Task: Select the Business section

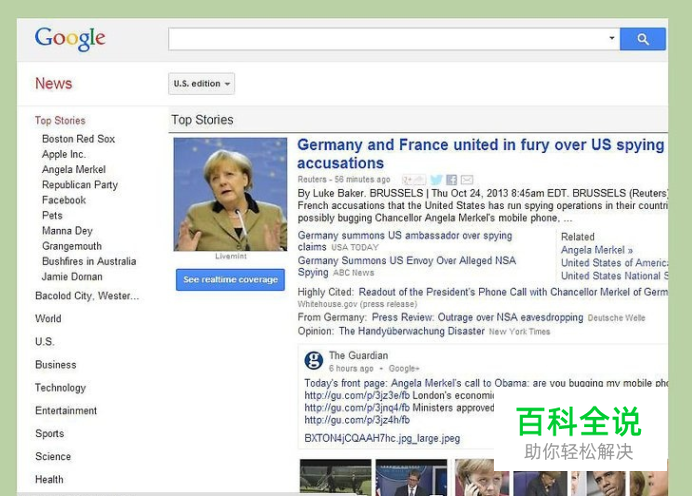Action: pyautogui.click(x=56, y=364)
